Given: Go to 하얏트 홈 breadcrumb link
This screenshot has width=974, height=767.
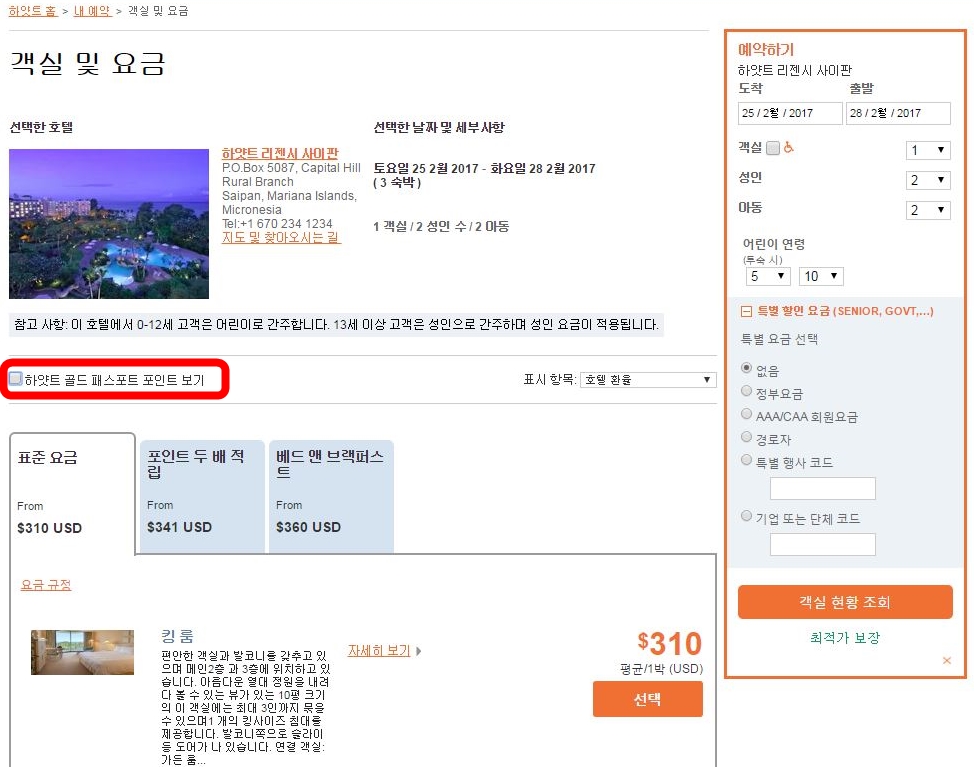Looking at the screenshot, I should (33, 11).
